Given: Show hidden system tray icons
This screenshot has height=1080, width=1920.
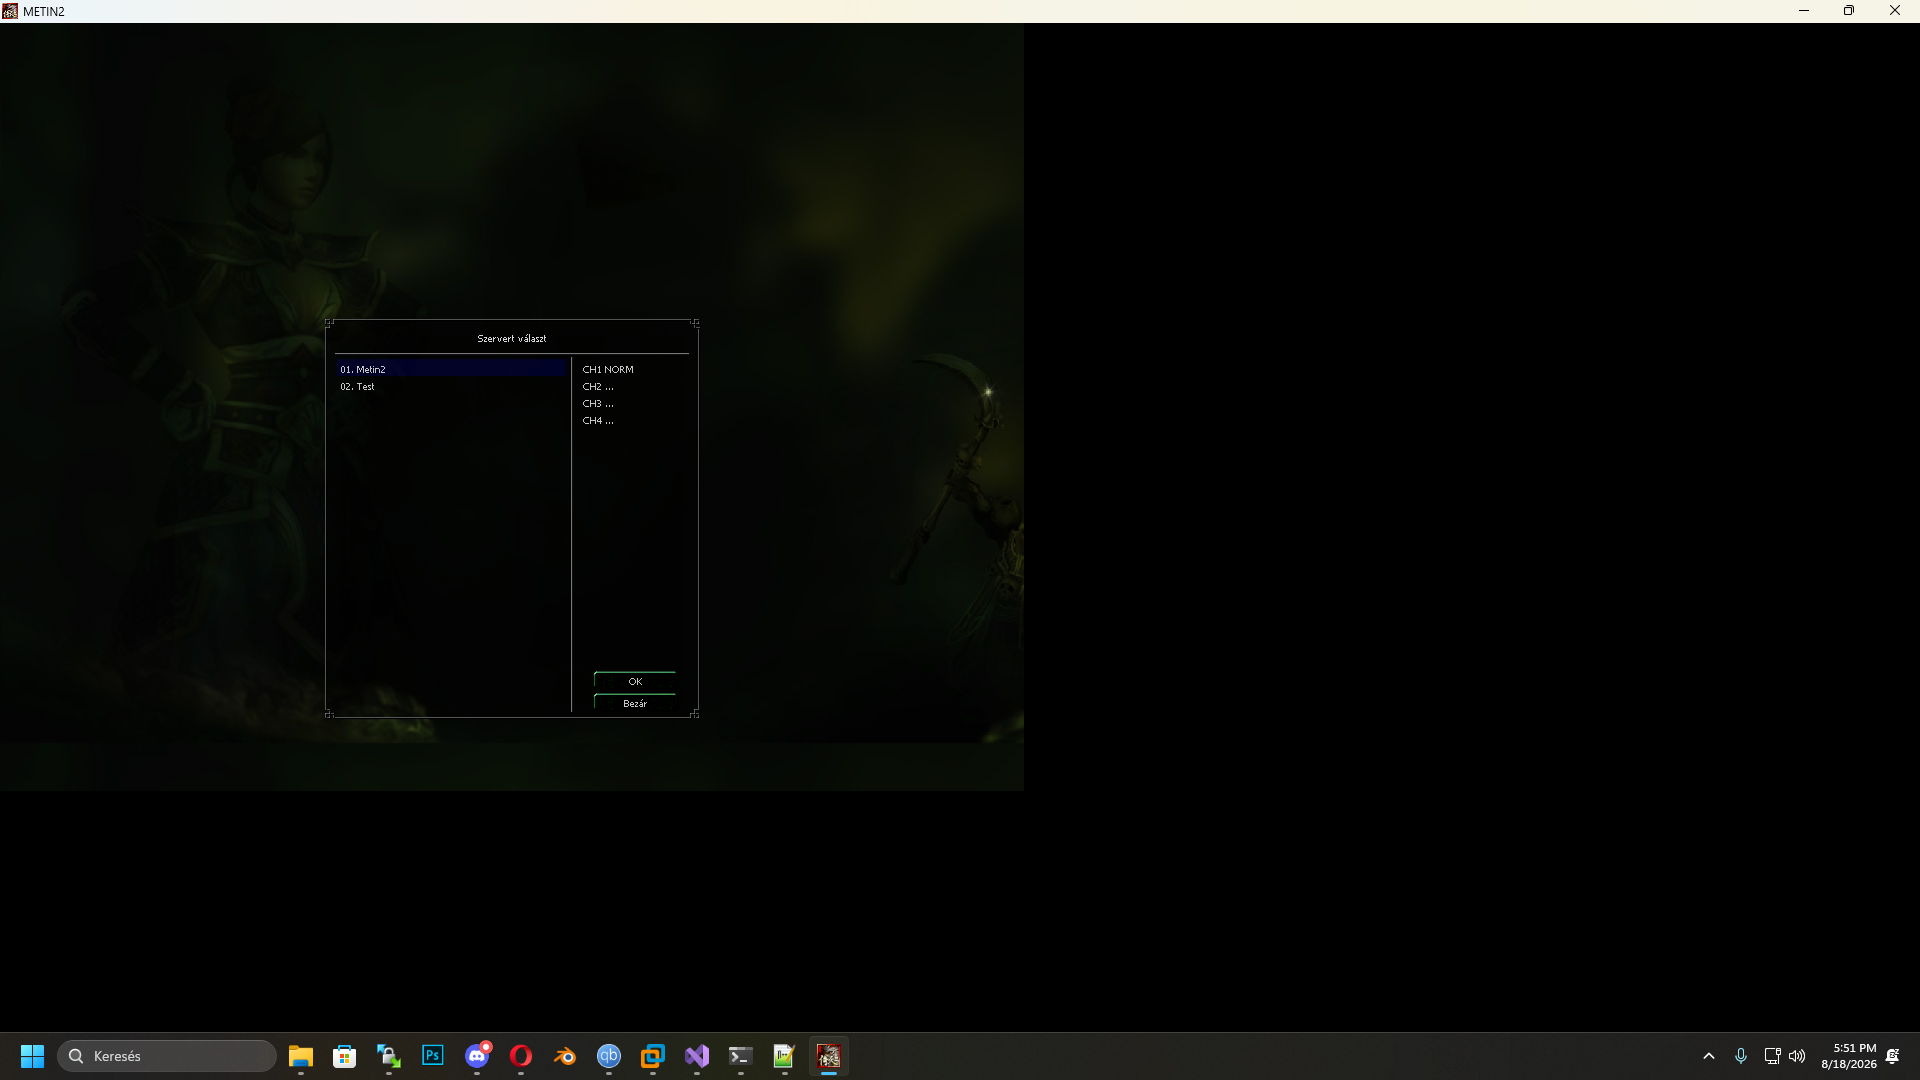Looking at the screenshot, I should 1709,1056.
